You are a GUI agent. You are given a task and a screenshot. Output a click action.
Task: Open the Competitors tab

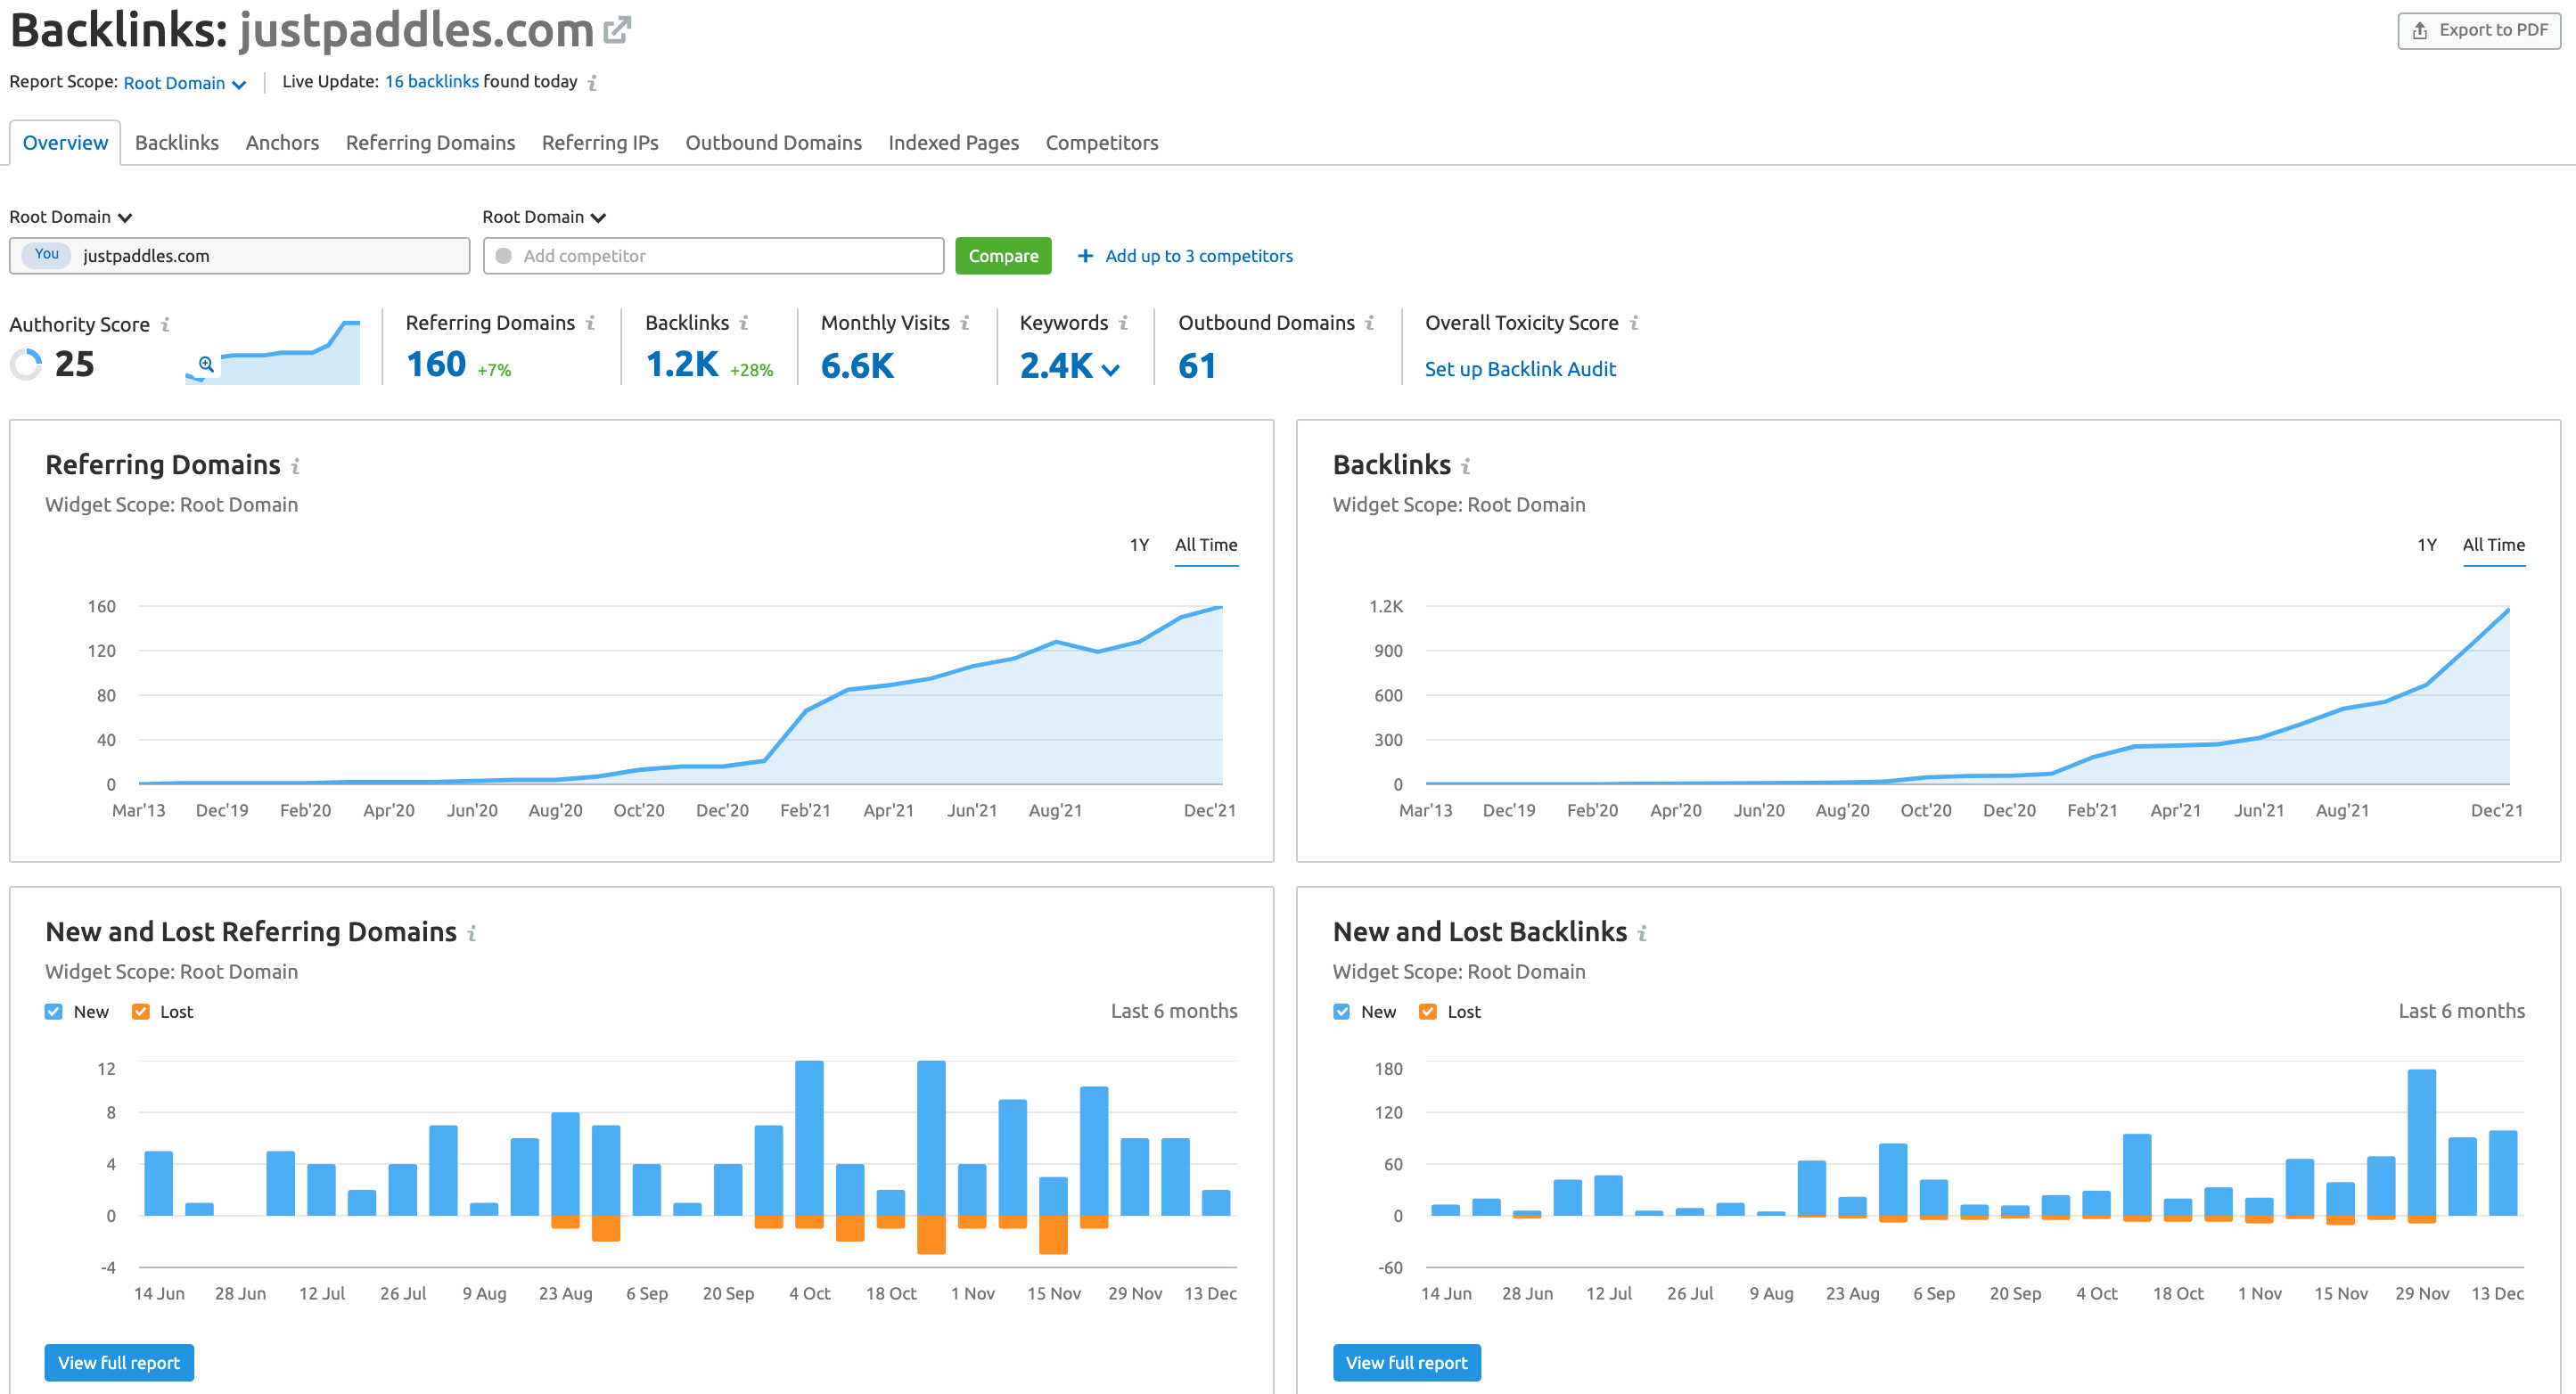(1102, 143)
